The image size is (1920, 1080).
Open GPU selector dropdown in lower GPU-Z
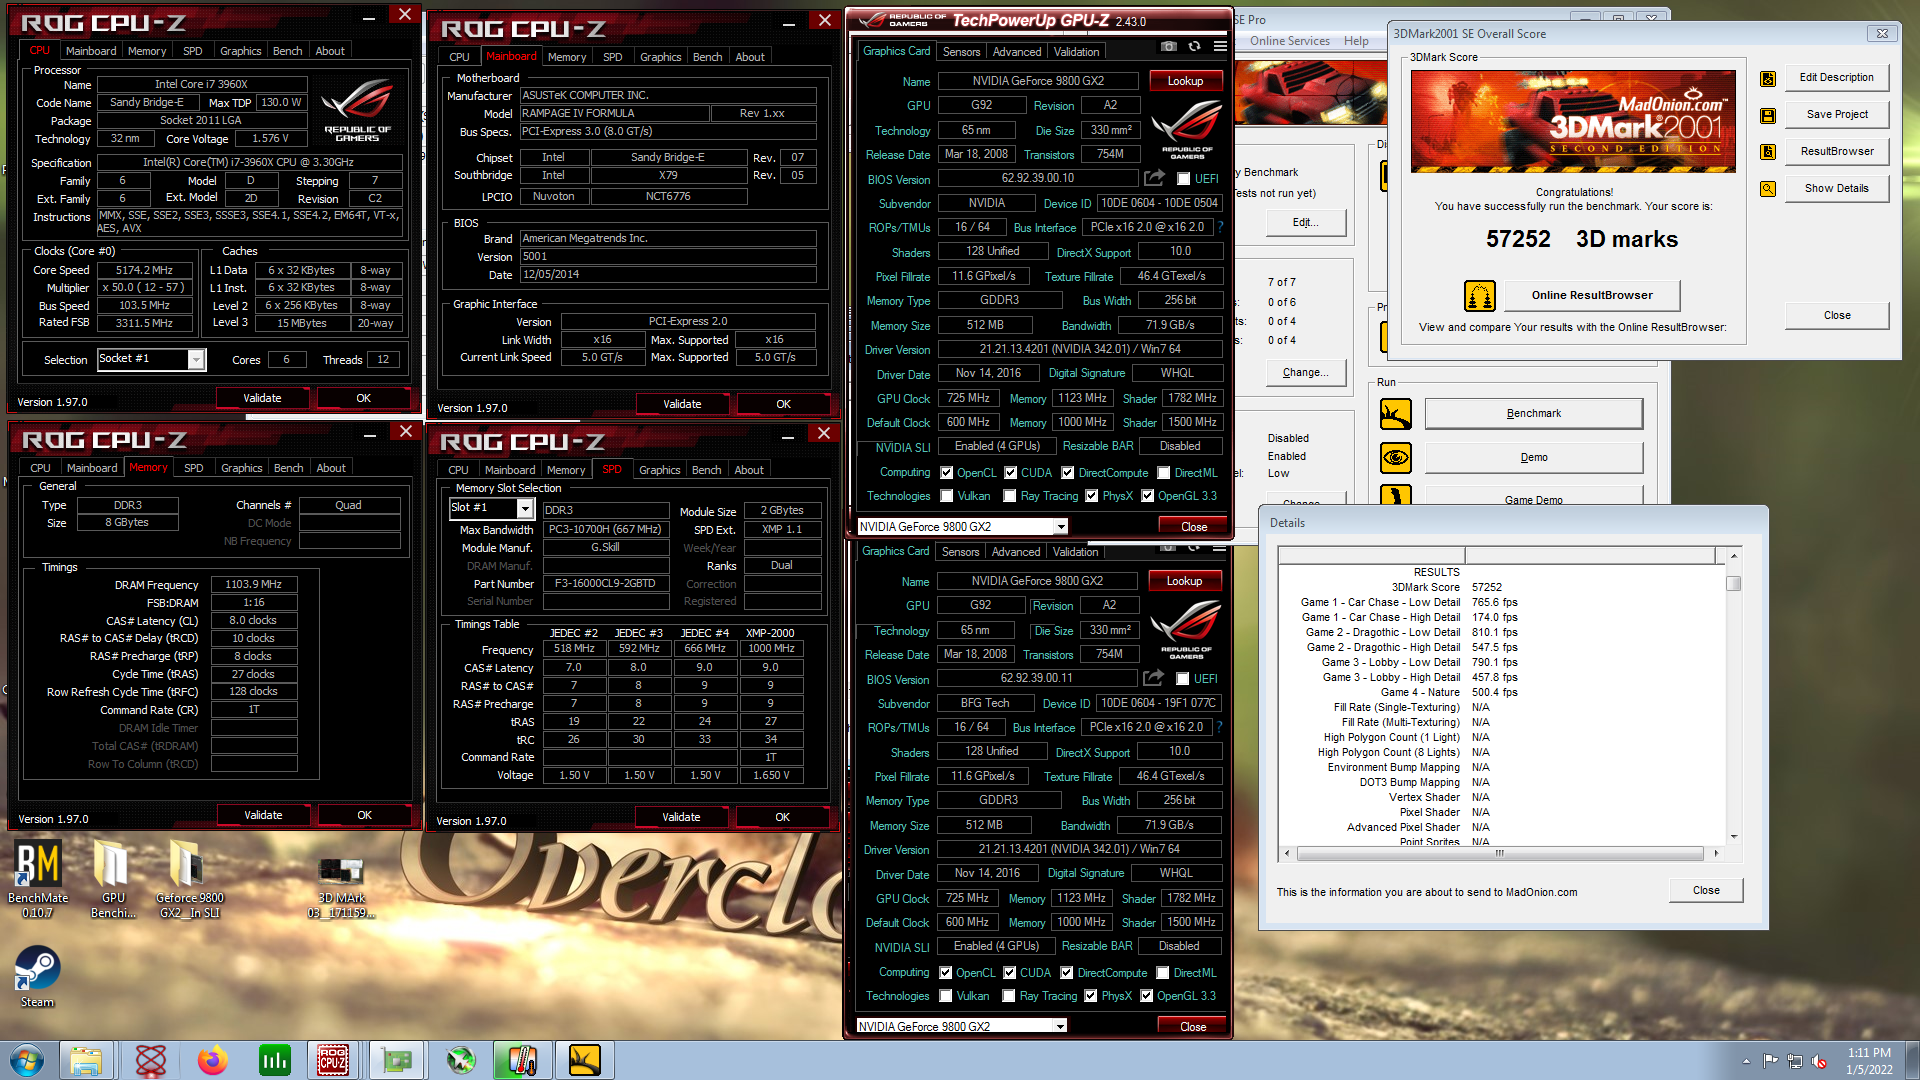(x=1060, y=1027)
